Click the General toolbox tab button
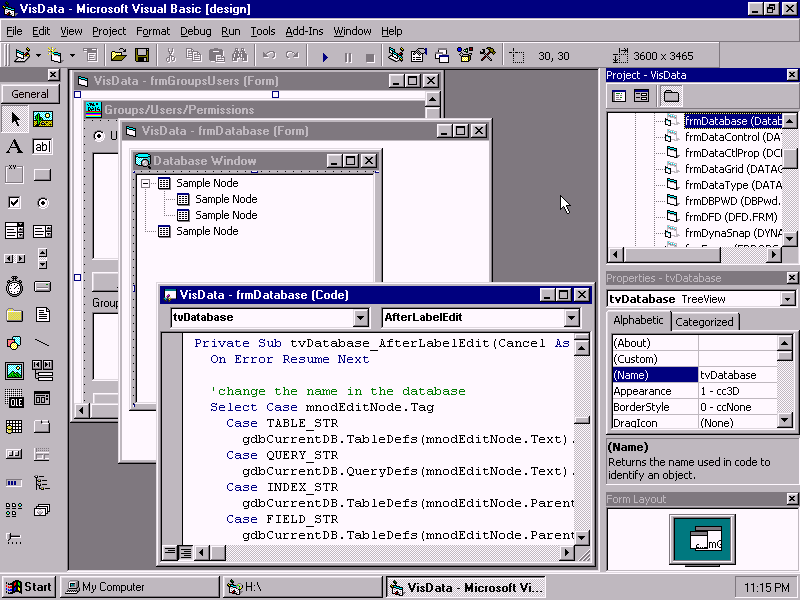The image size is (800, 600). tap(30, 94)
